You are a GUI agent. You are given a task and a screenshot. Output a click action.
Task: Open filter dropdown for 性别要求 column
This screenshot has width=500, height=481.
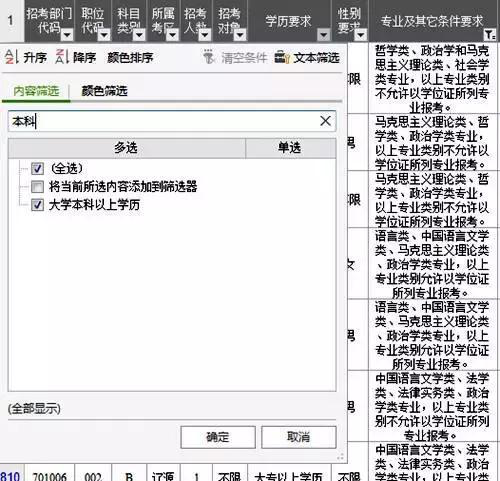coord(360,35)
